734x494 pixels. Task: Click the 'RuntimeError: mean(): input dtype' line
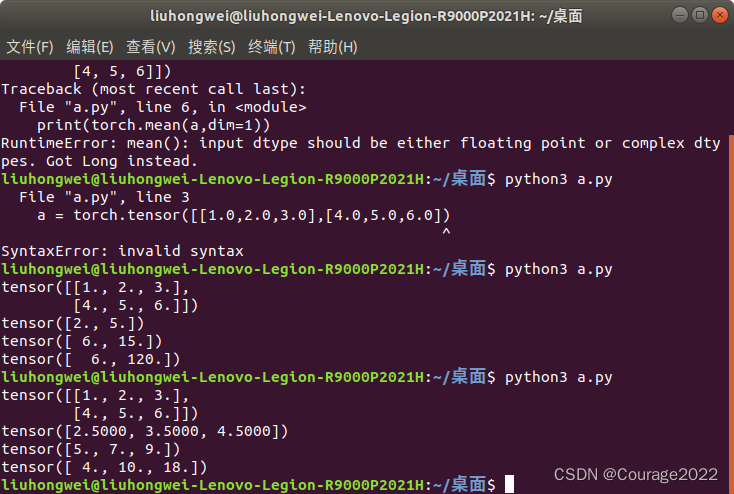361,143
